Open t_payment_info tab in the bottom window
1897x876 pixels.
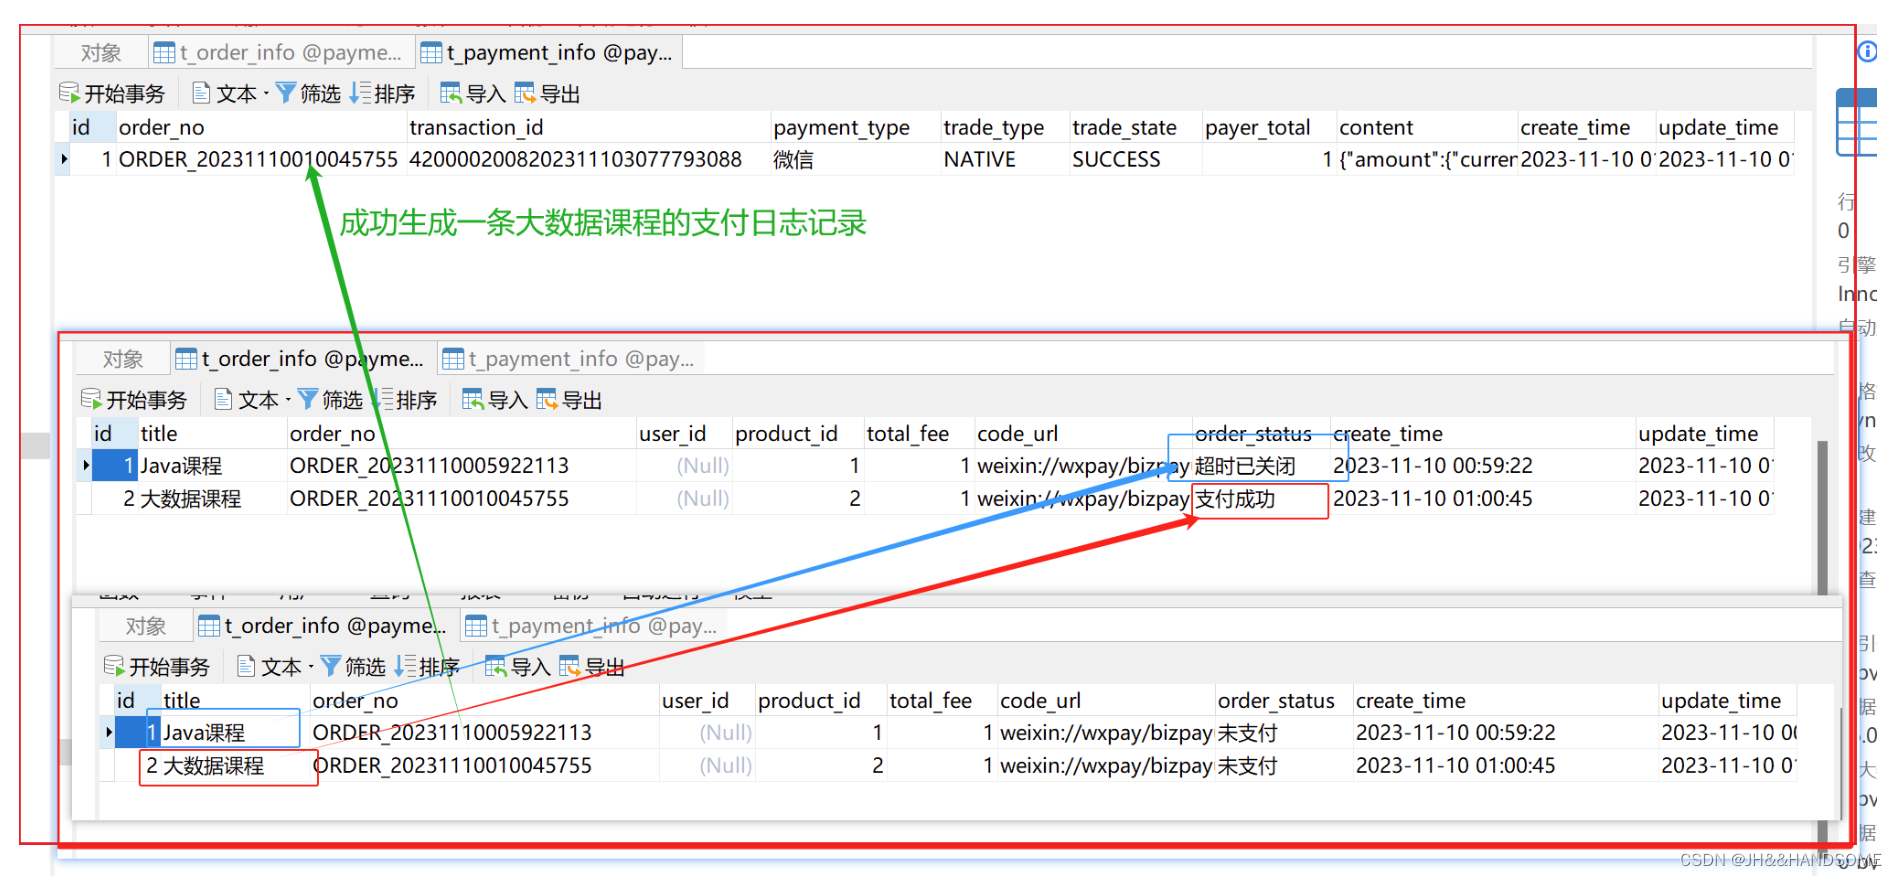591,626
